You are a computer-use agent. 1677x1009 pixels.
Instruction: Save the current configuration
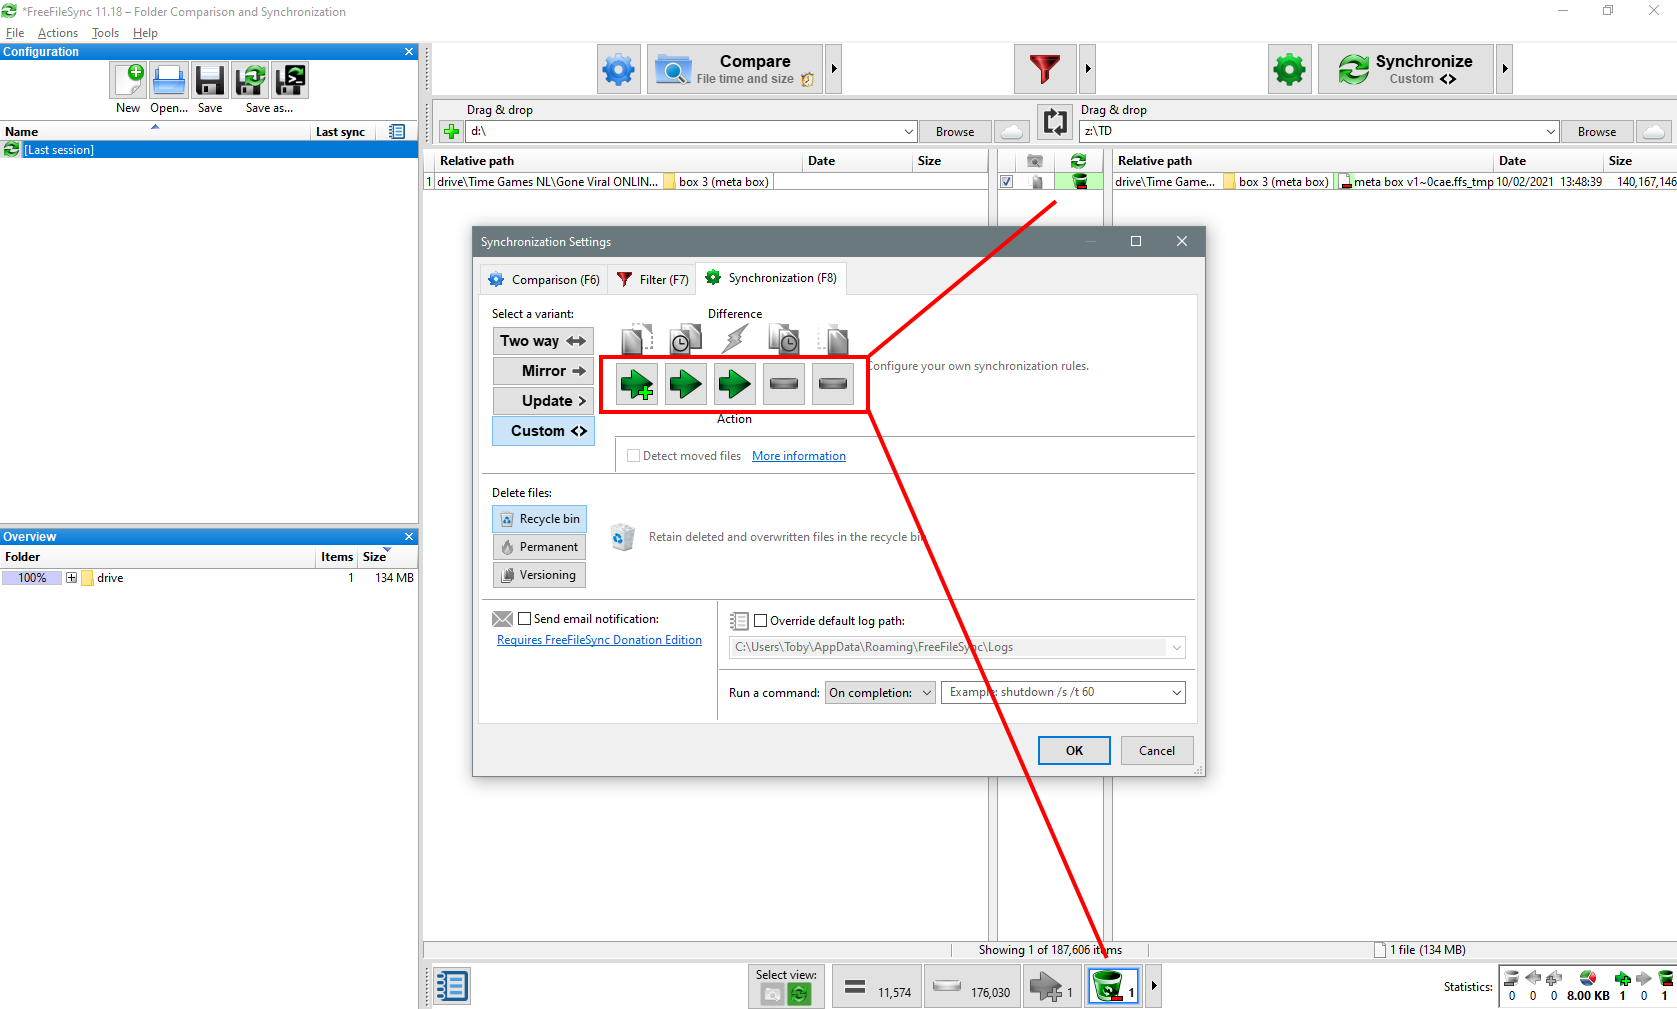(210, 80)
